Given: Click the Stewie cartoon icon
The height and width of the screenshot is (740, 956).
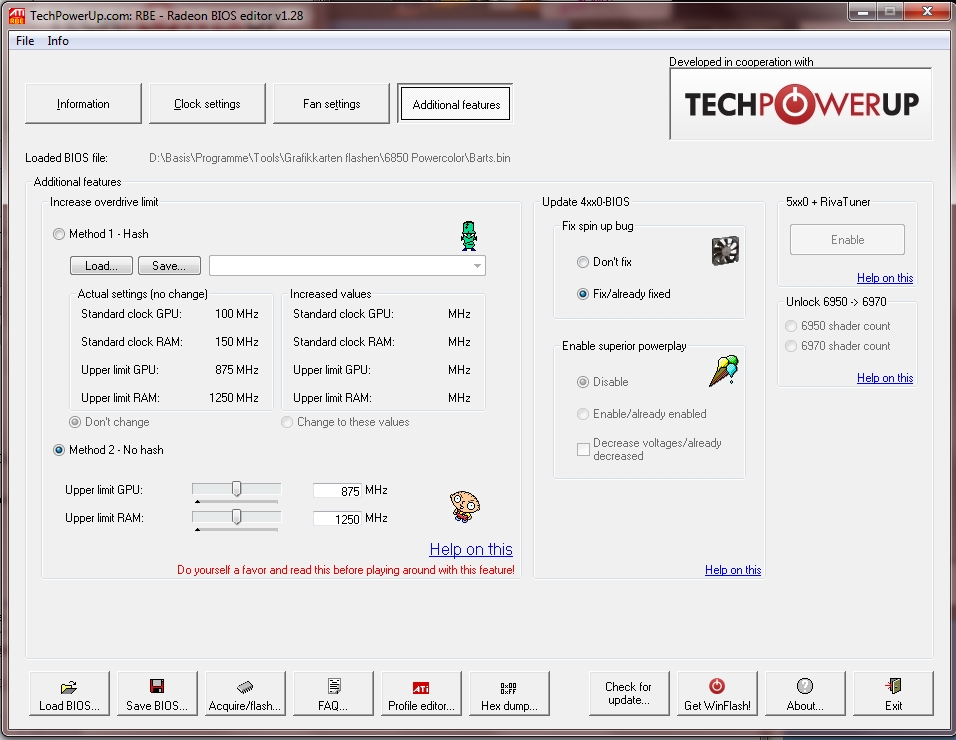Looking at the screenshot, I should [x=465, y=507].
